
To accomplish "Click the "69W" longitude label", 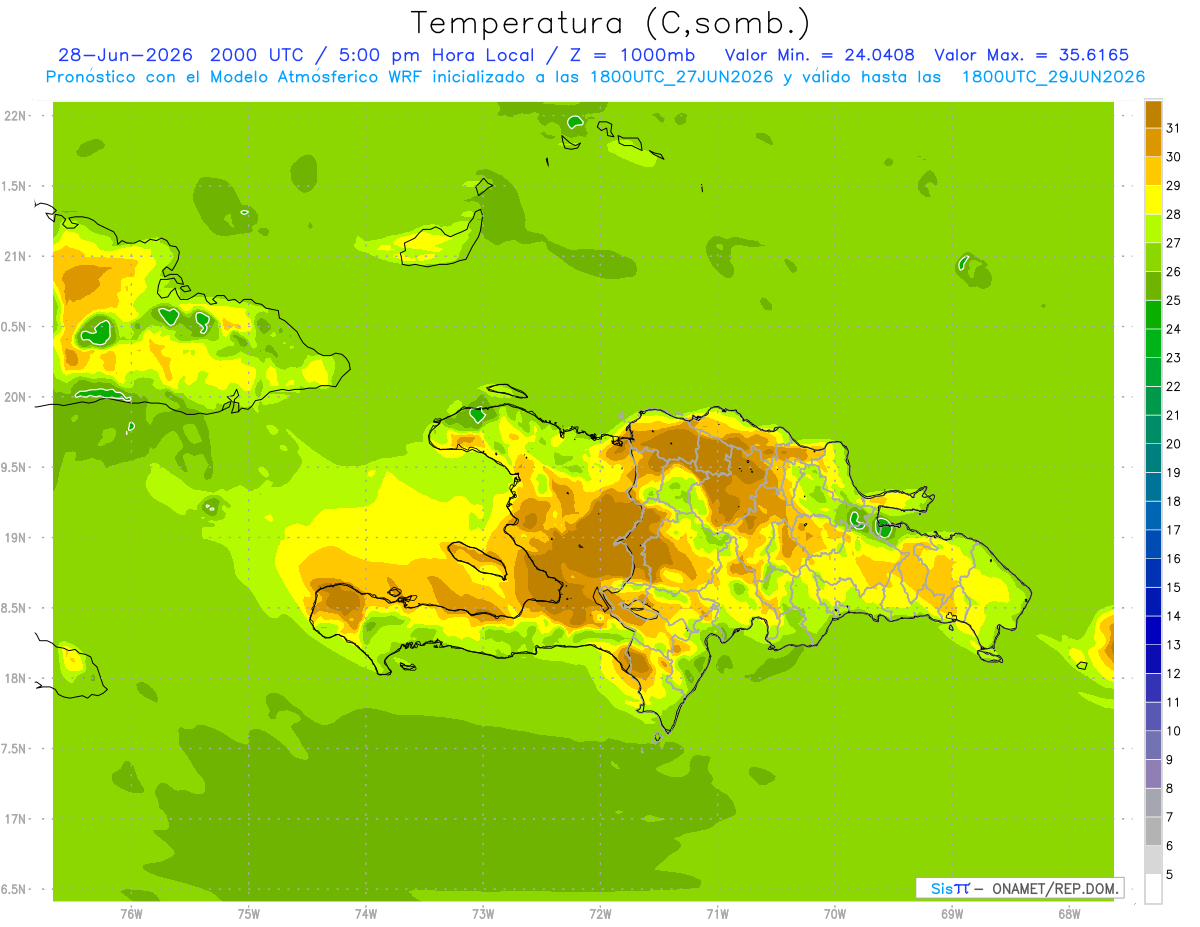I will click(952, 914).
